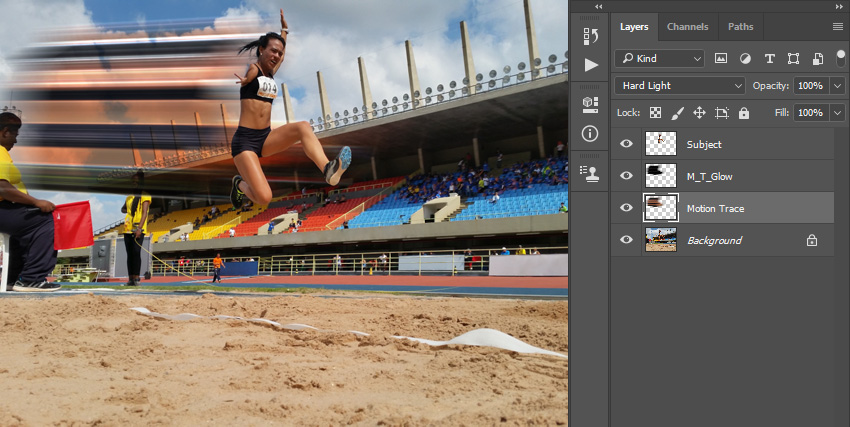
Task: Open the Info panel icon
Action: point(590,133)
